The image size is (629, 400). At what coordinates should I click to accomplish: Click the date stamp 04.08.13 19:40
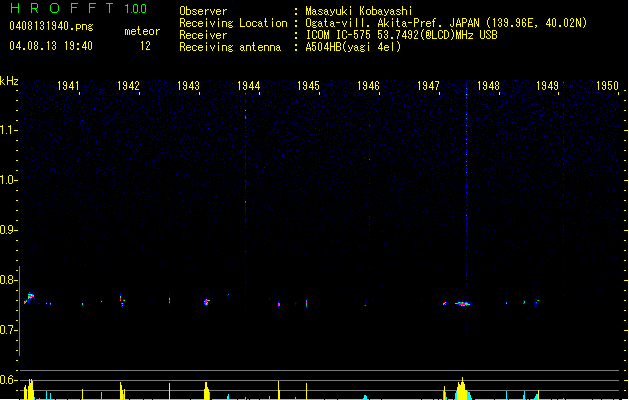pos(51,46)
